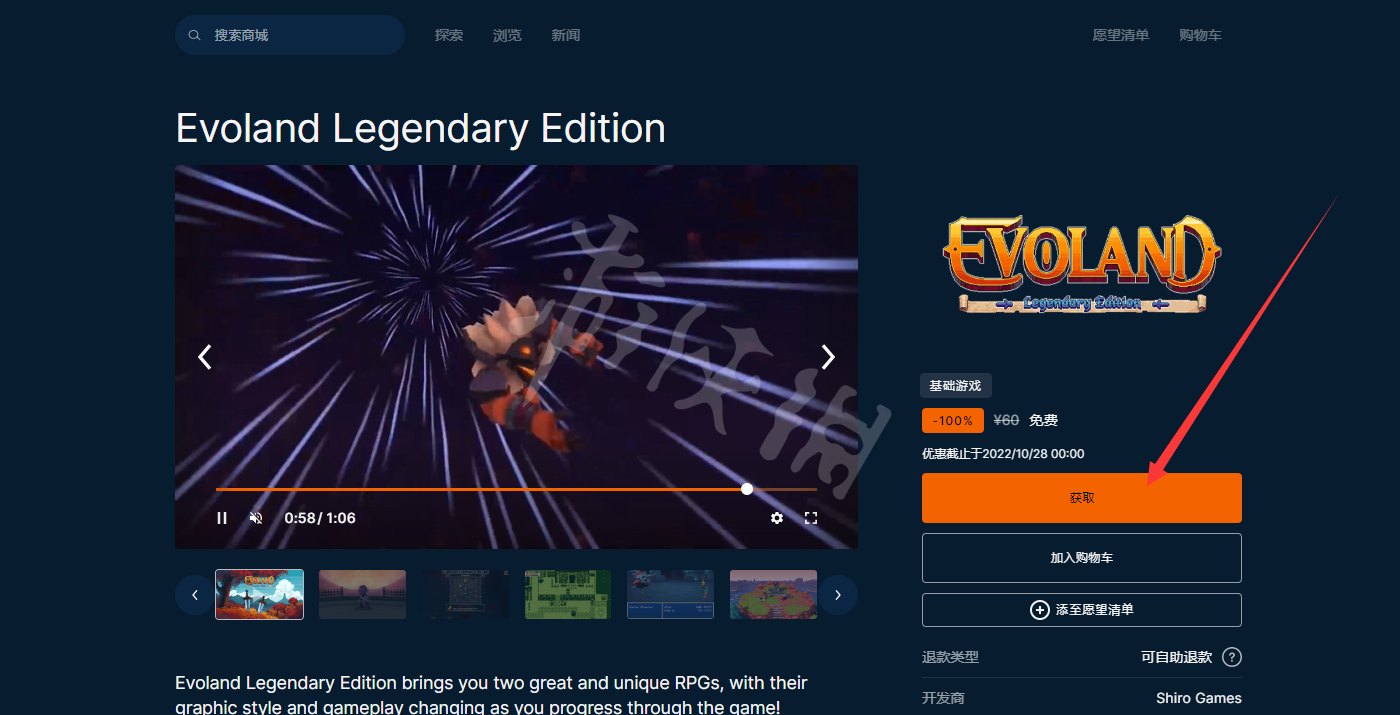Go to the 新闻 tab
Viewport: 1400px width, 715px height.
click(x=565, y=35)
